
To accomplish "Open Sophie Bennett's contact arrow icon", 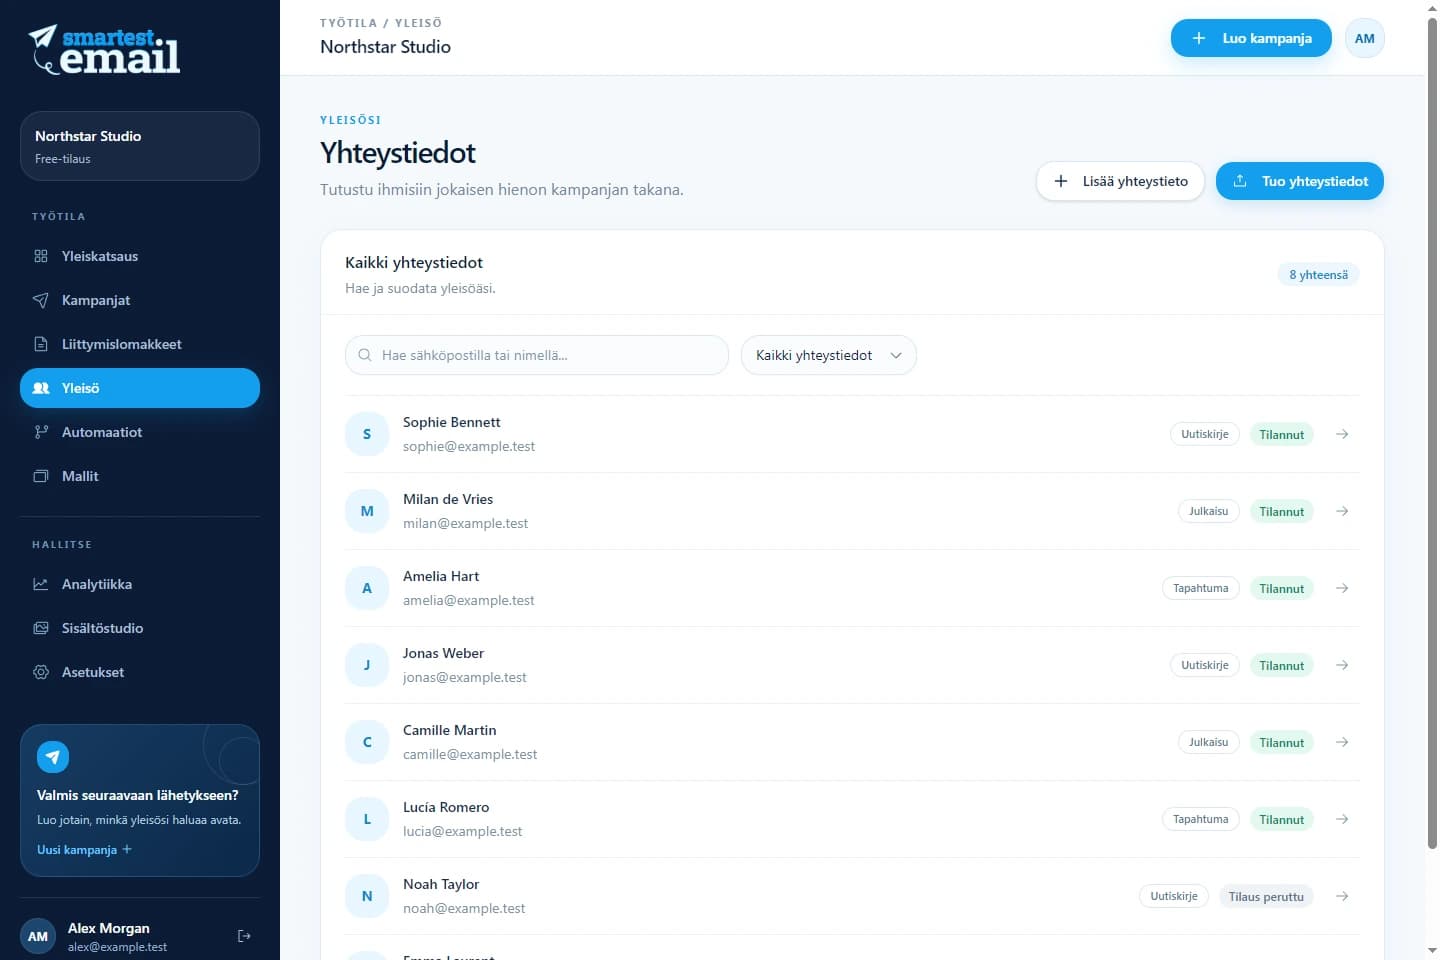I will pyautogui.click(x=1342, y=434).
